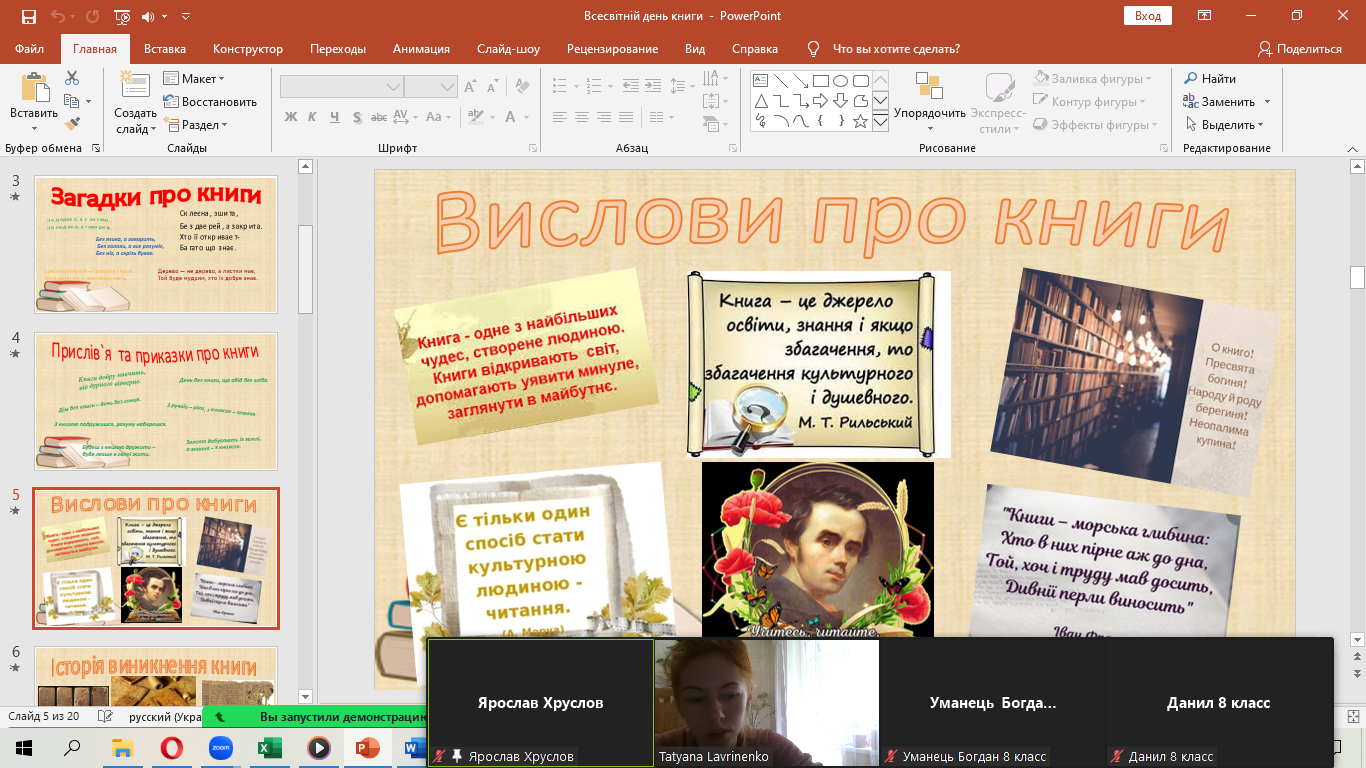Expand the shapes gallery More button
Viewport: 1366px width, 768px height.
[x=880, y=121]
